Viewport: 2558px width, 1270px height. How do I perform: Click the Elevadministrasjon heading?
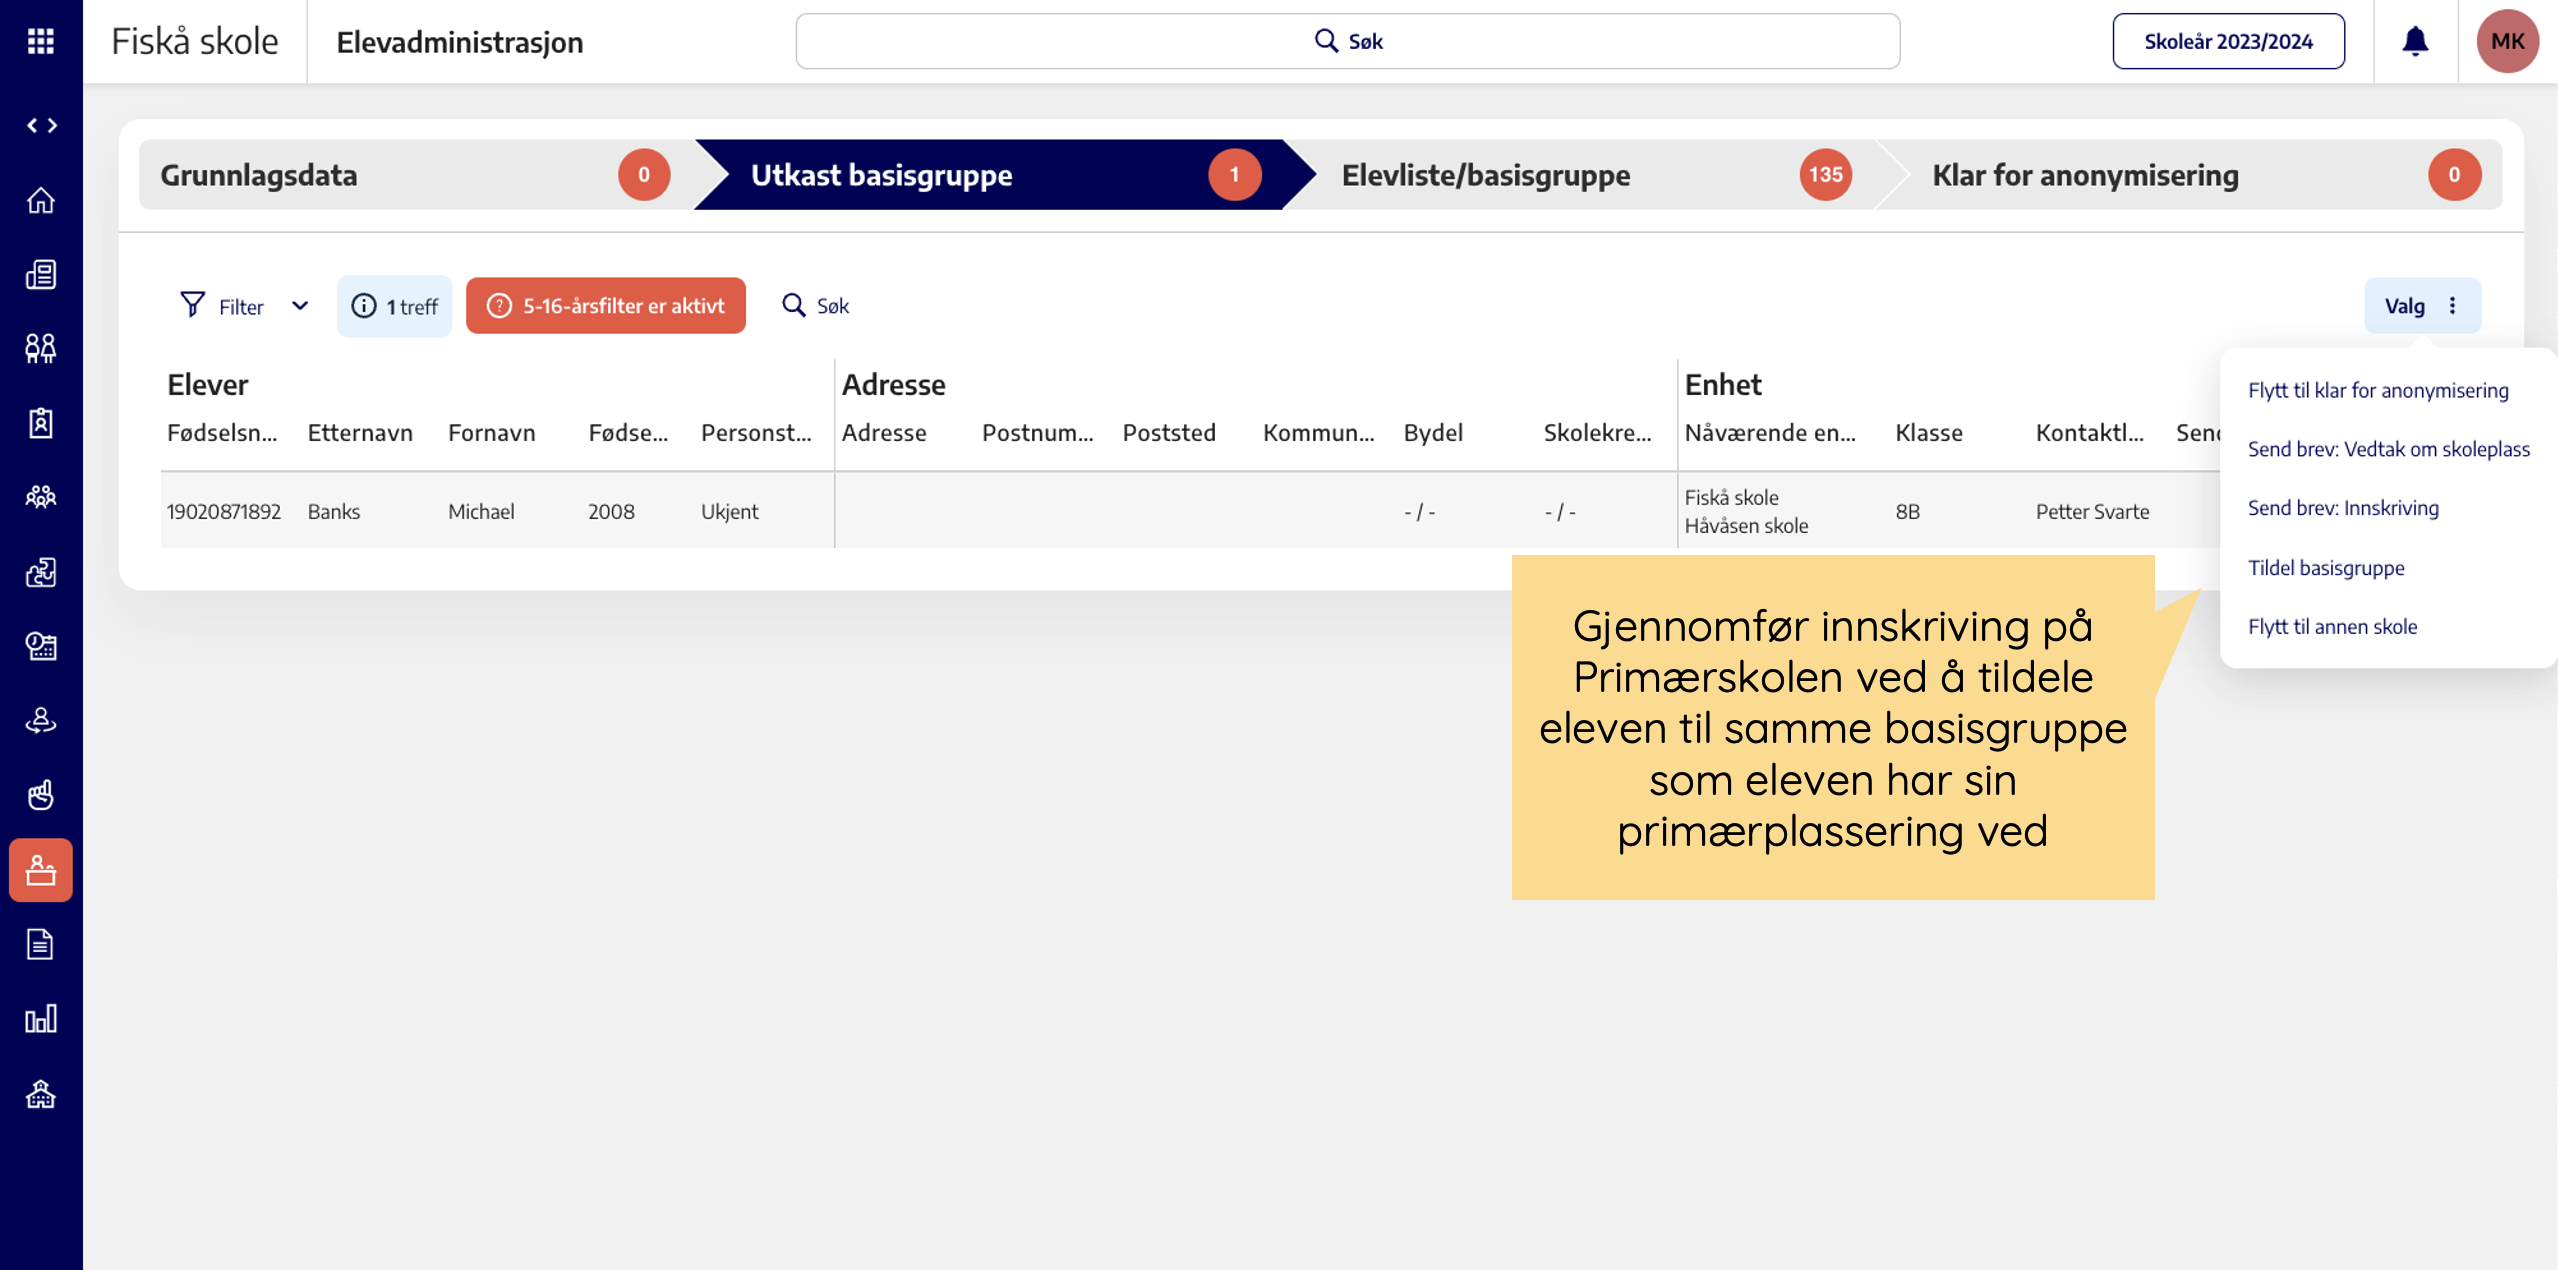click(x=460, y=42)
